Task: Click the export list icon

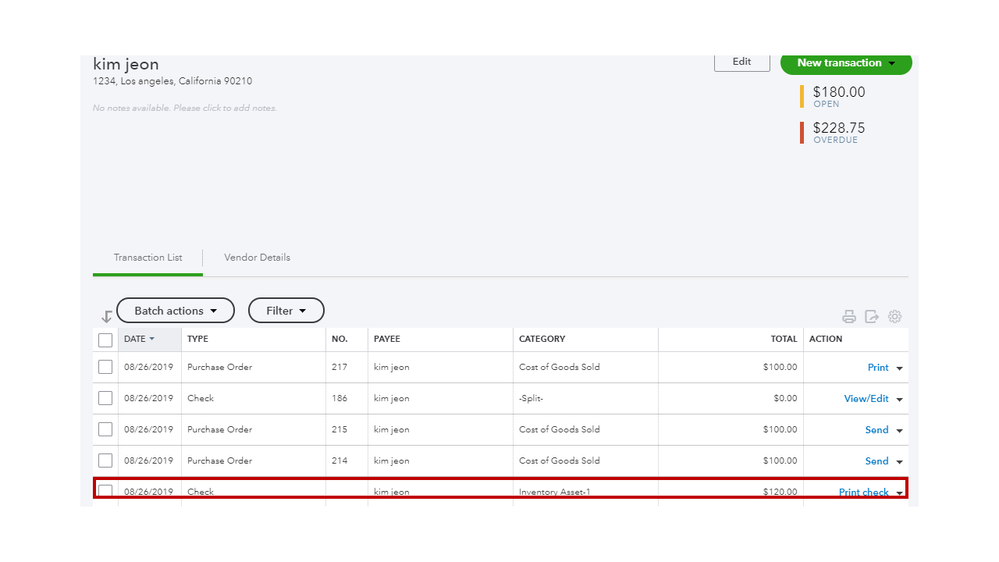Action: pos(872,317)
